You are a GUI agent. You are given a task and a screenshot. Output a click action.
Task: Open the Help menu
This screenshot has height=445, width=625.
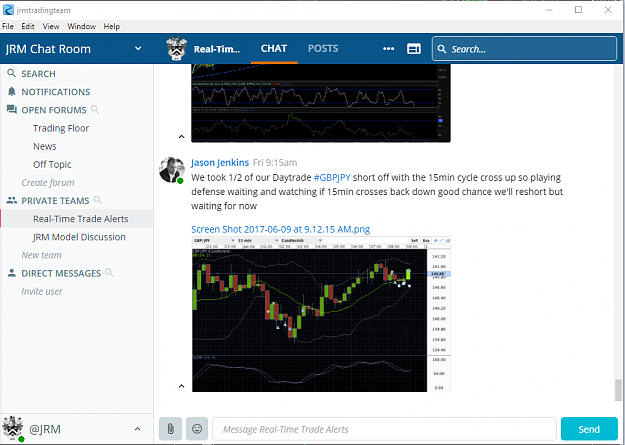pyautogui.click(x=112, y=26)
